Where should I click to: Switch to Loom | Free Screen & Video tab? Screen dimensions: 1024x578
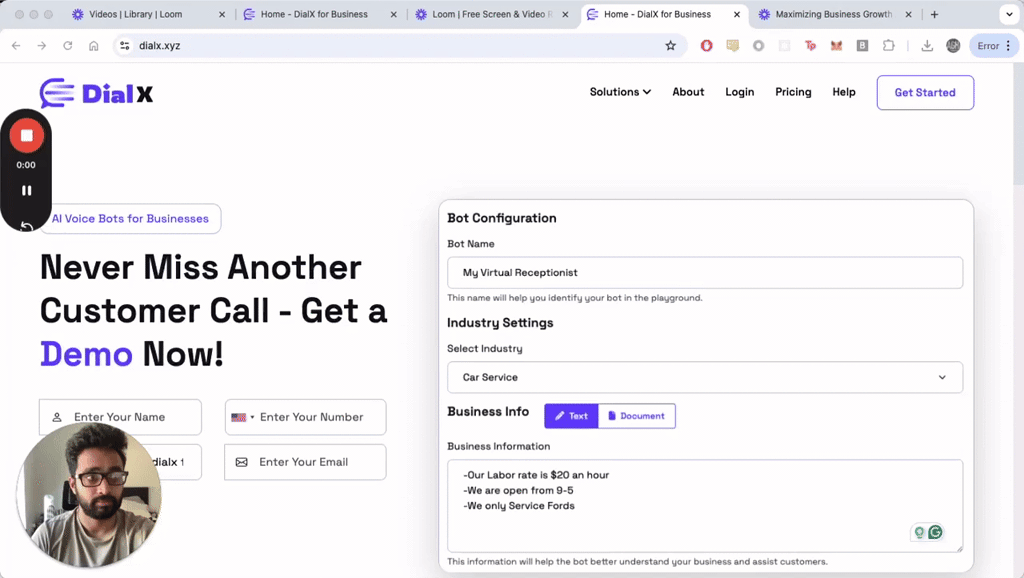[492, 14]
